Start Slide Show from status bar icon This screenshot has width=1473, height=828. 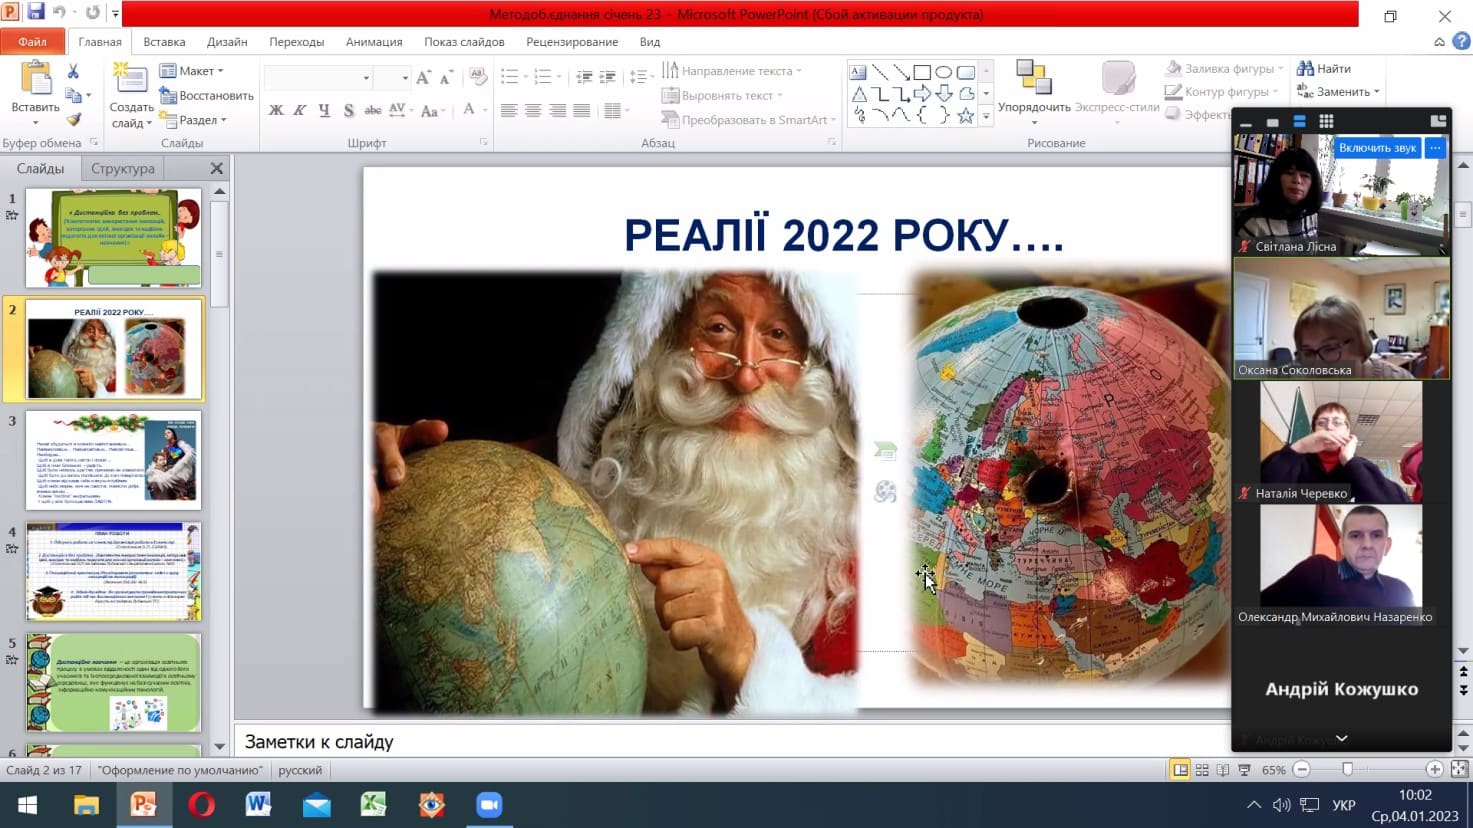click(1245, 770)
